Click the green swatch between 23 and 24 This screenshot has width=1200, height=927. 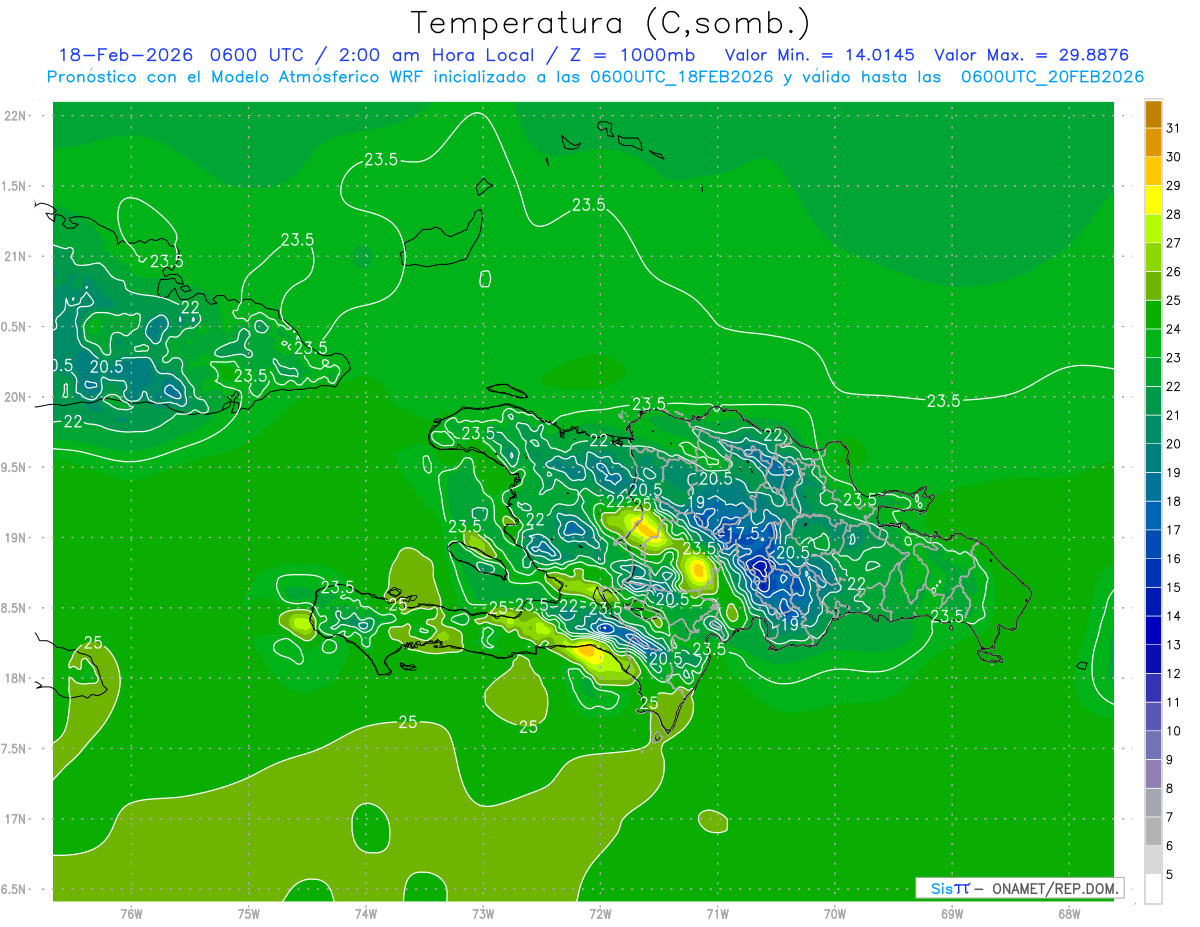pyautogui.click(x=1153, y=344)
